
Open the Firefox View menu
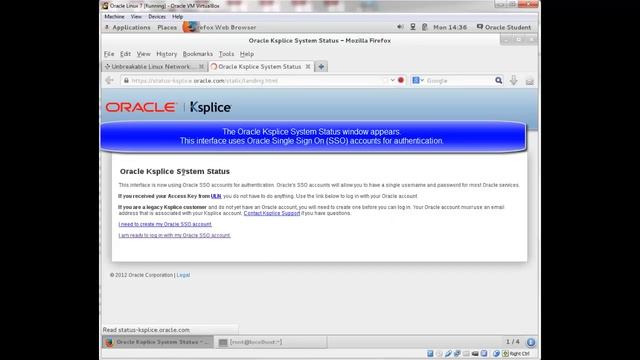(x=143, y=54)
